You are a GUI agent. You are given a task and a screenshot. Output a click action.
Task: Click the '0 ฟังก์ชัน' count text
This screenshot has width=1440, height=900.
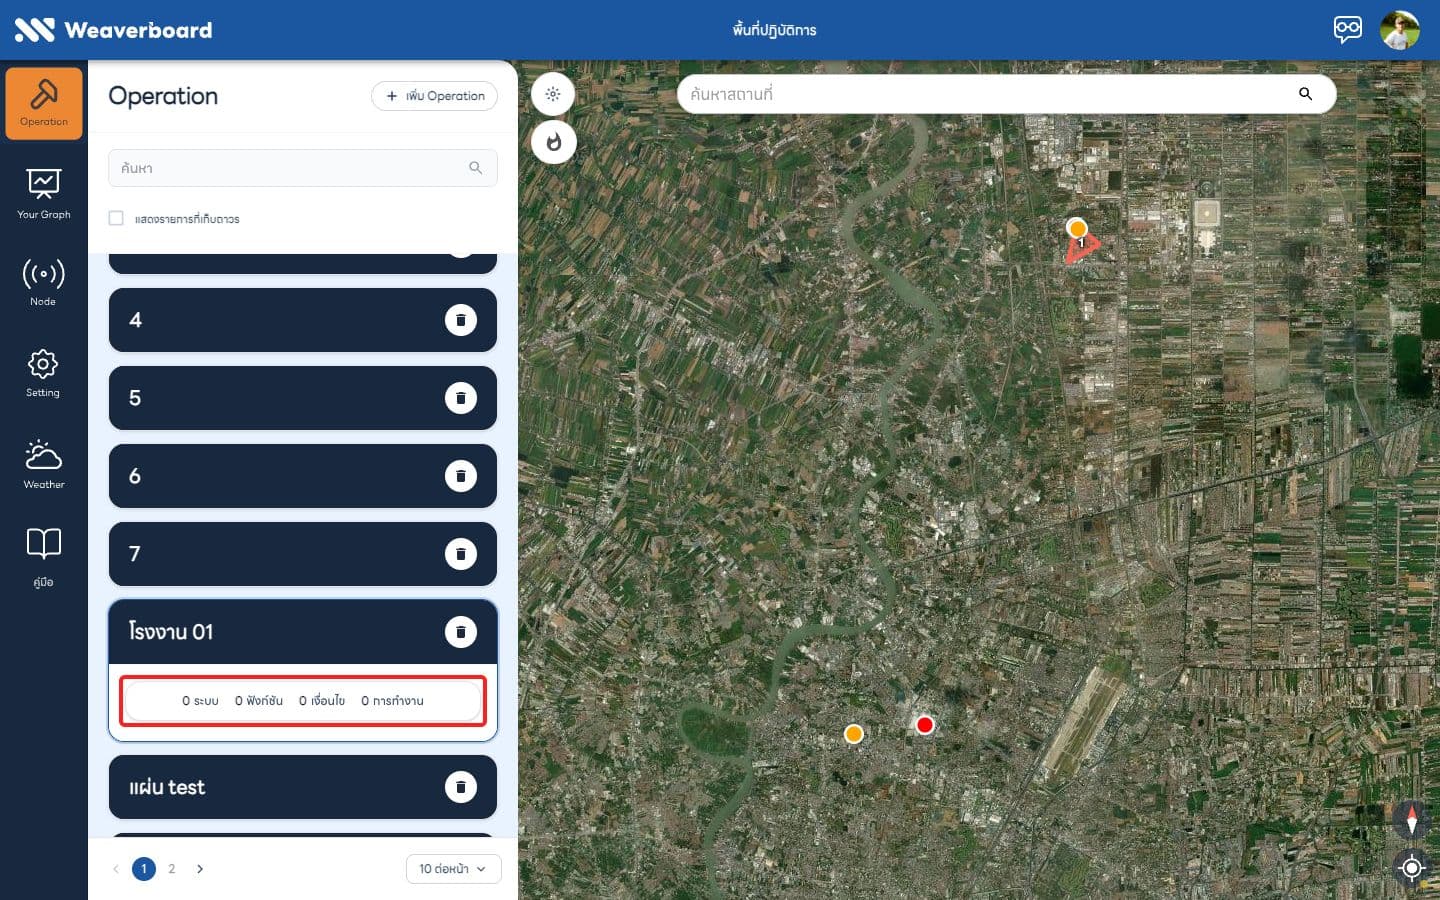(259, 701)
